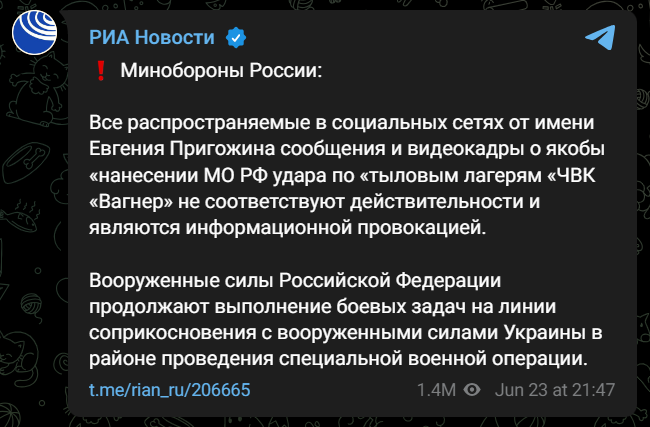Screen dimensions: 650x427
Task: Click the dog bowl with bone doodle
Action: point(26,163)
